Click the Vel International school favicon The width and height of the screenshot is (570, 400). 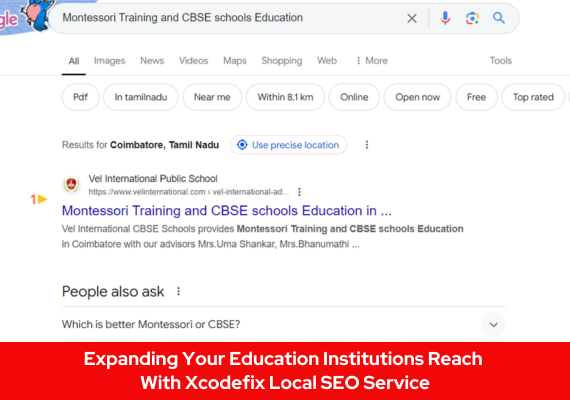pyautogui.click(x=71, y=185)
